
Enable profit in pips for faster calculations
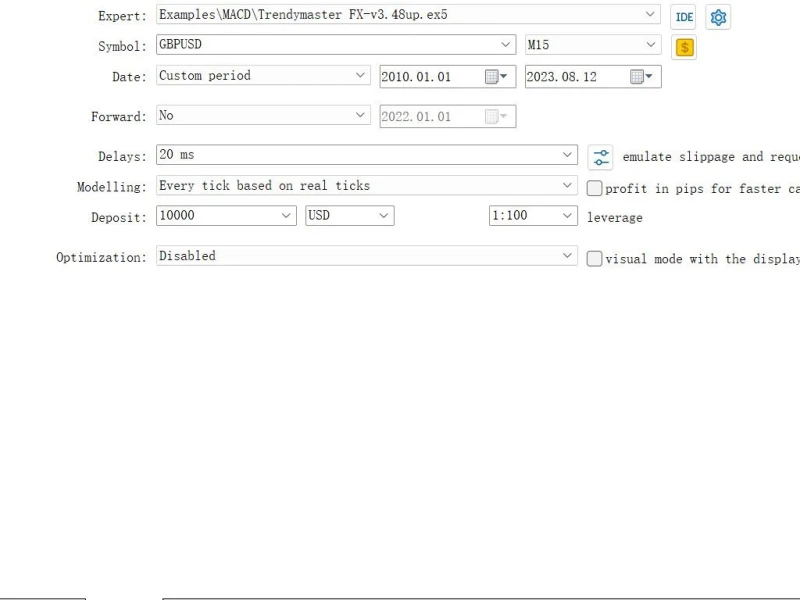click(x=595, y=188)
